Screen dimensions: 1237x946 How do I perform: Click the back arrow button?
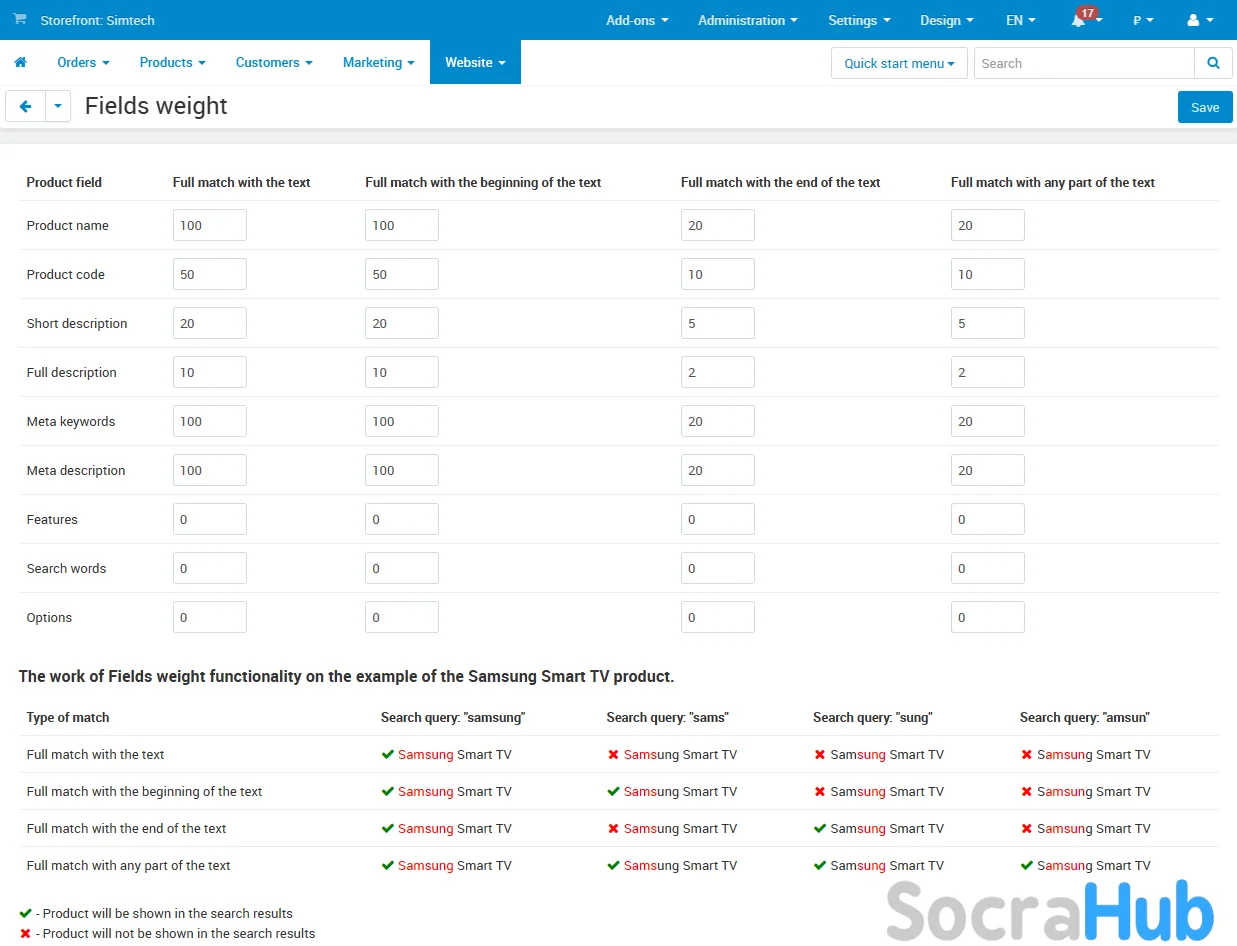pos(26,106)
